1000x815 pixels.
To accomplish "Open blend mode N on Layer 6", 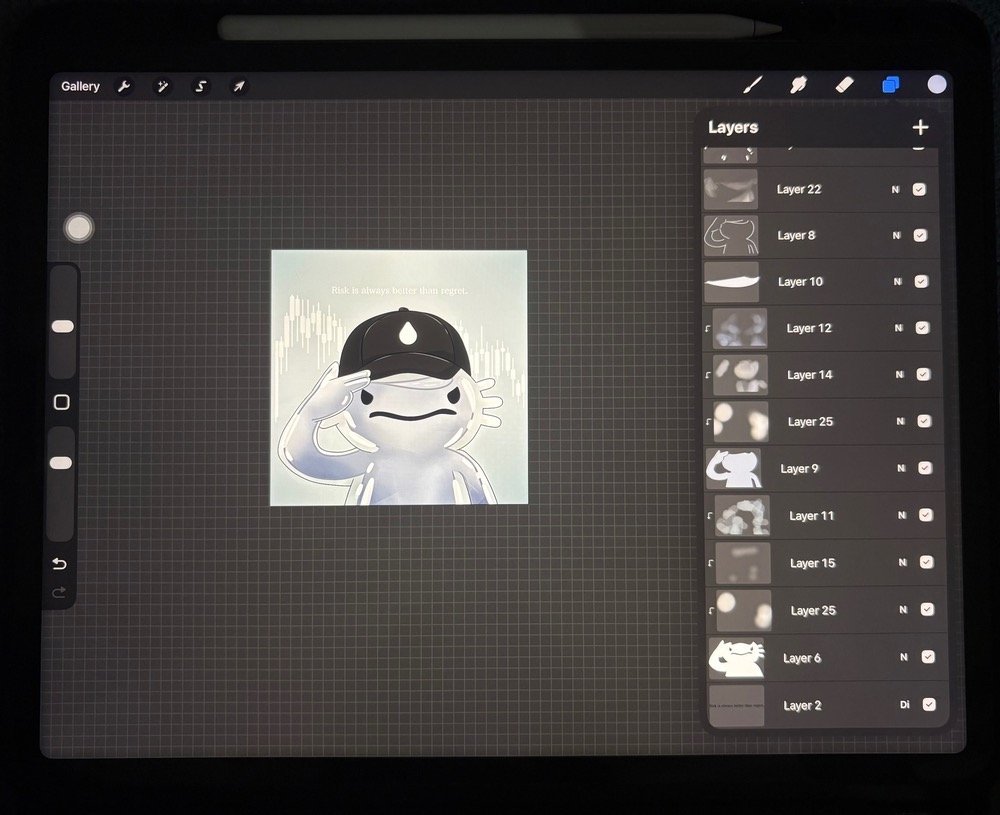I will pyautogui.click(x=904, y=657).
